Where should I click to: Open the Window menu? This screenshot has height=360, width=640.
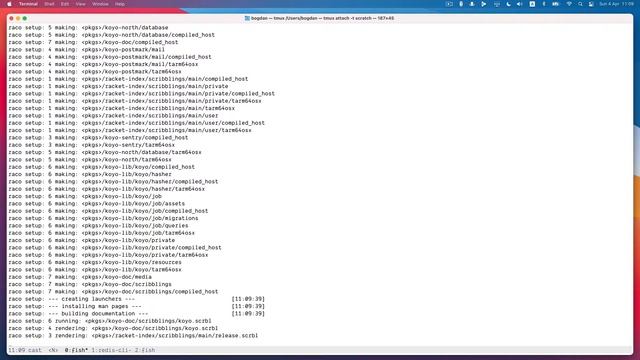click(x=100, y=4)
